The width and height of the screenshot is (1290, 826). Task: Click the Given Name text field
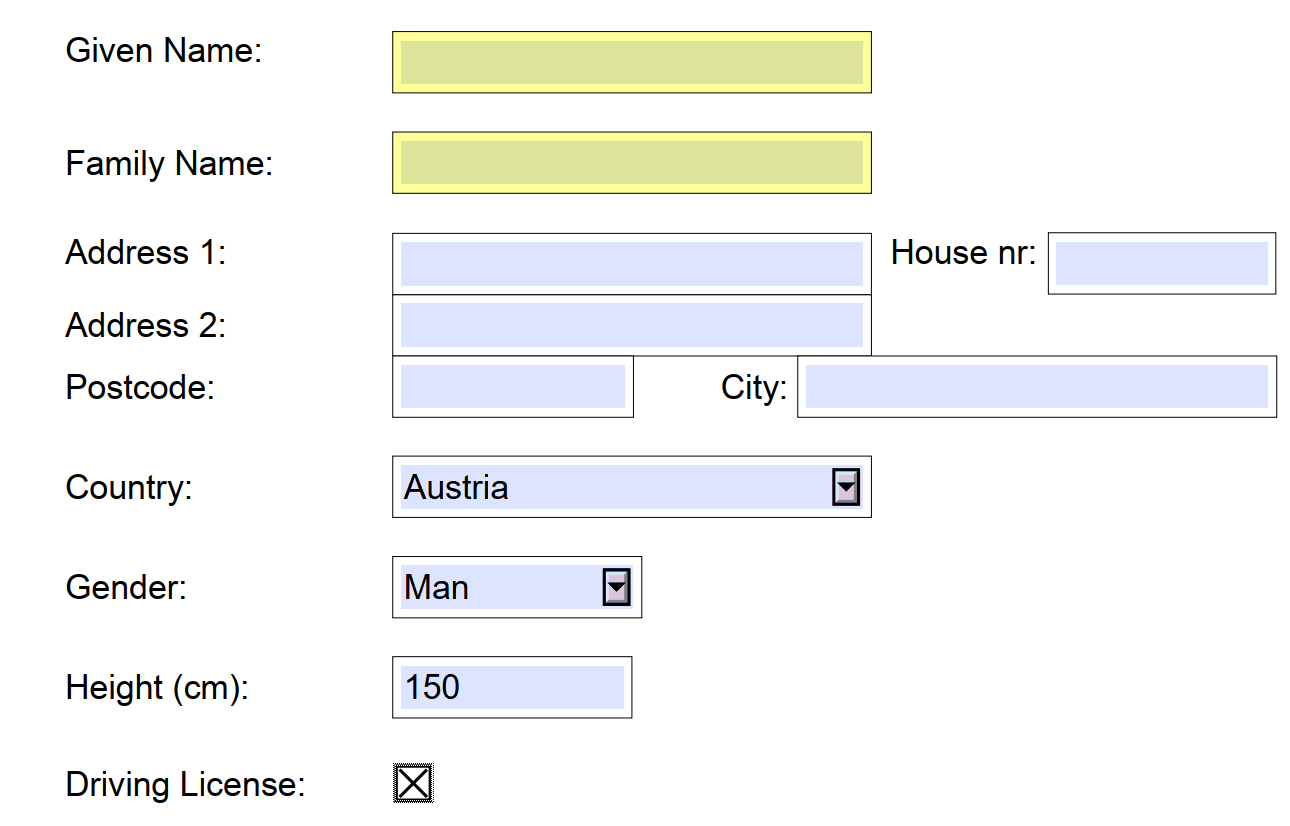point(632,62)
